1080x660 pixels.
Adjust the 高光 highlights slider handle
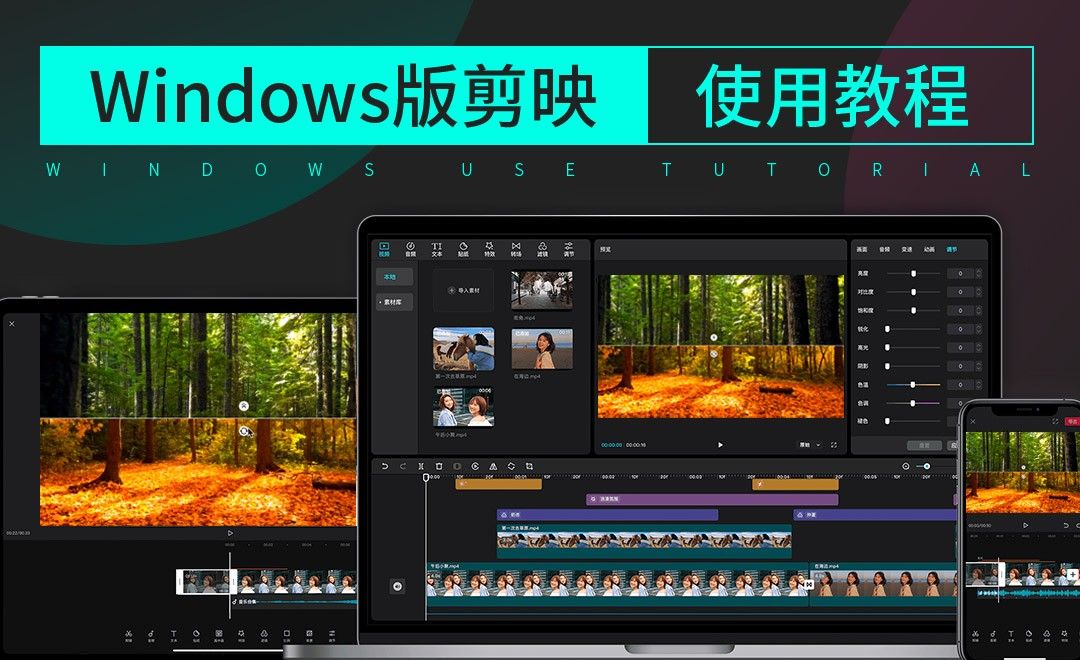coord(887,348)
